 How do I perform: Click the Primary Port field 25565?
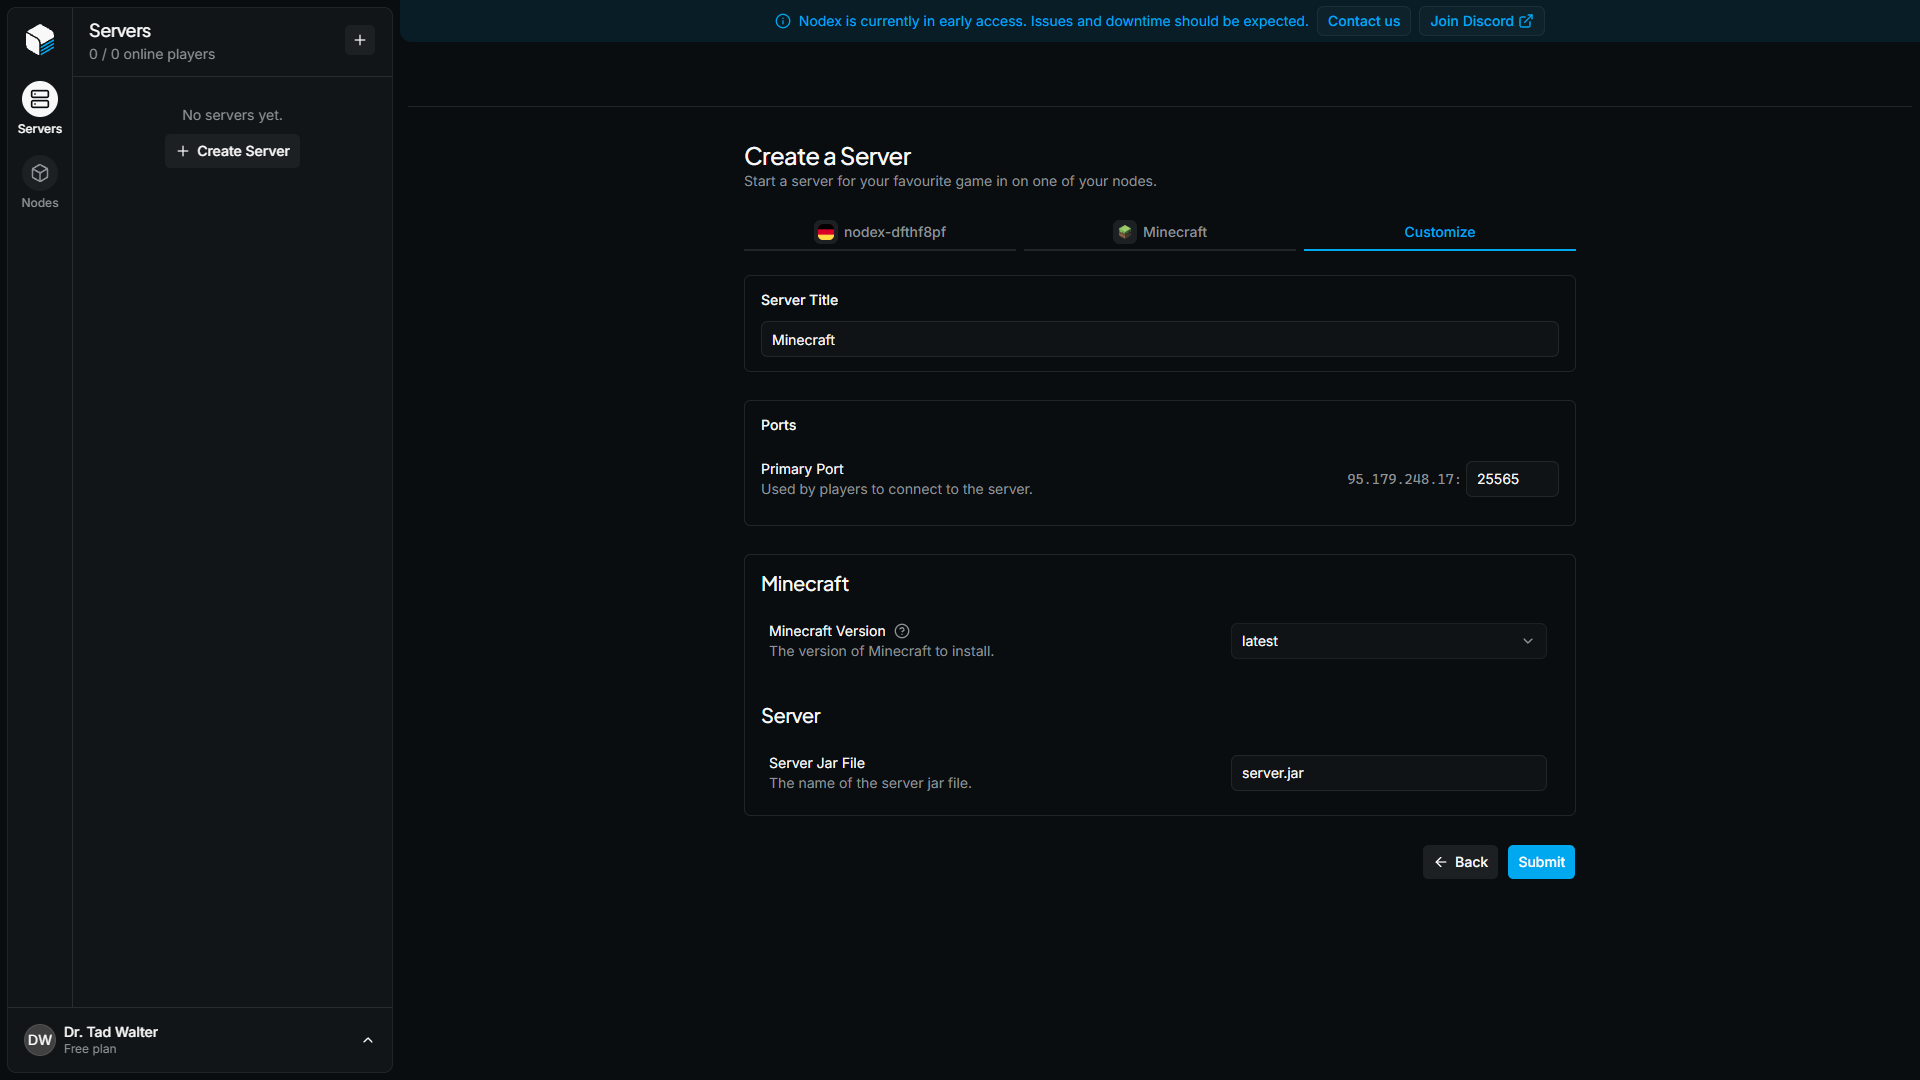pyautogui.click(x=1512, y=479)
